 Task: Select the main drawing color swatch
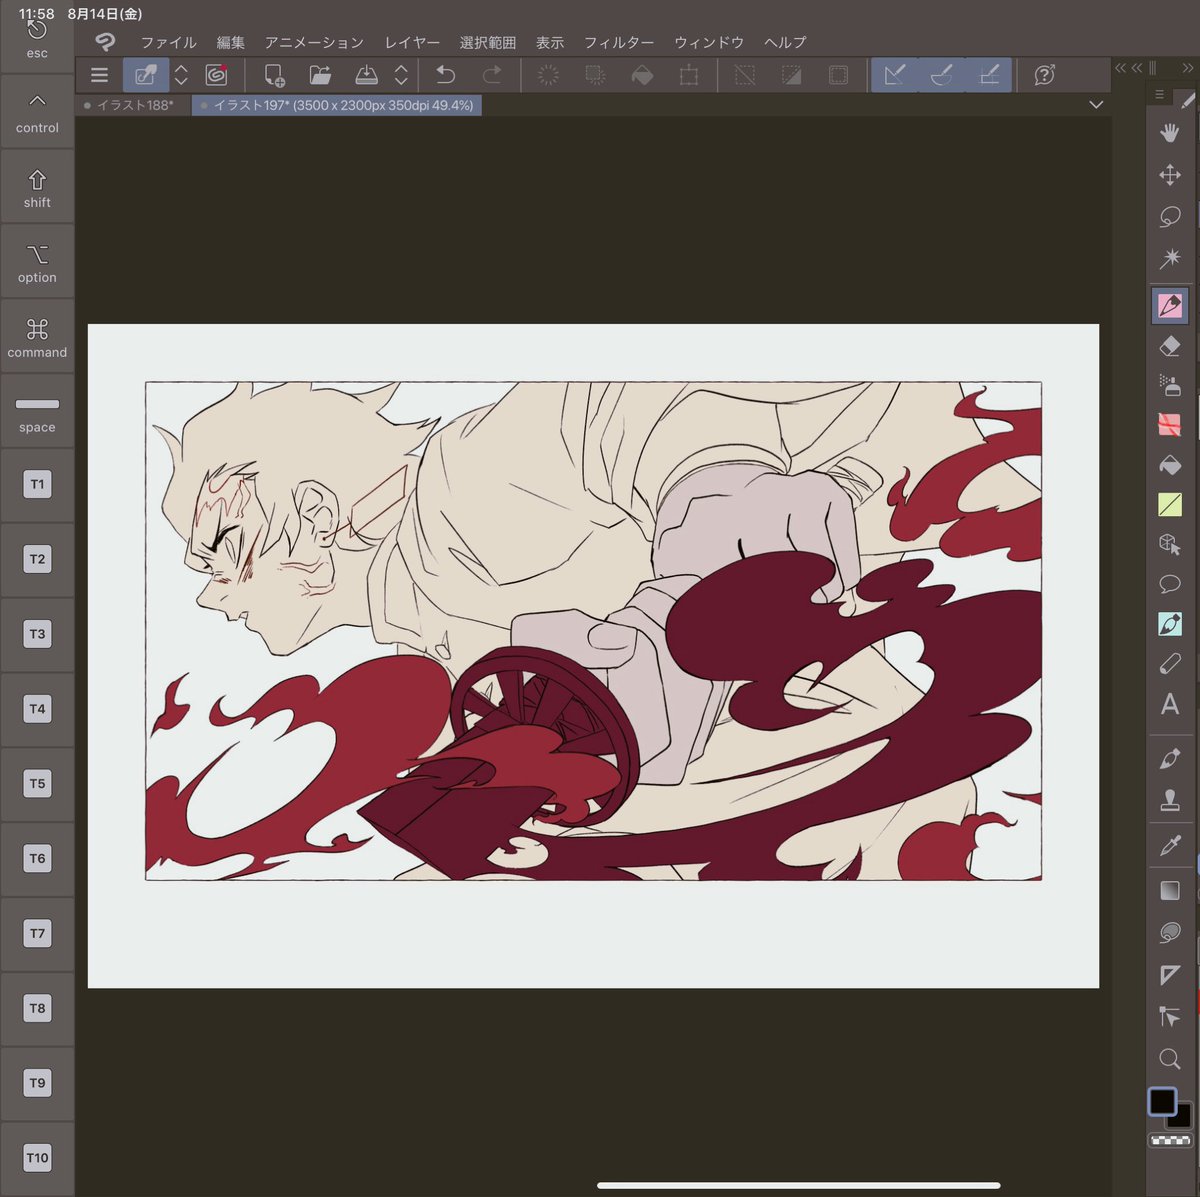coord(1162,1101)
